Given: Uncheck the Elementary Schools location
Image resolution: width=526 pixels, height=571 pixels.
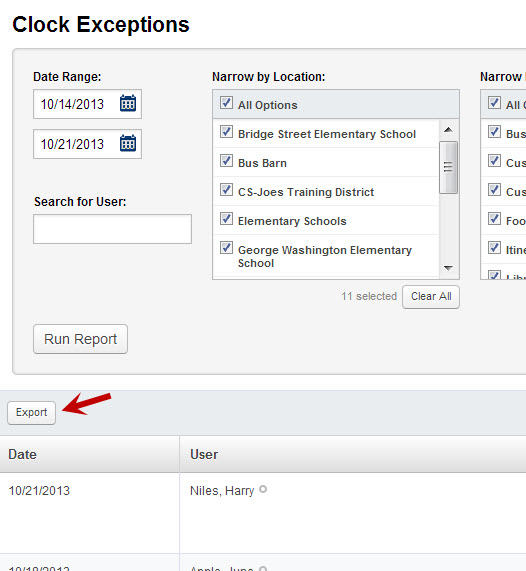Looking at the screenshot, I should 226,219.
